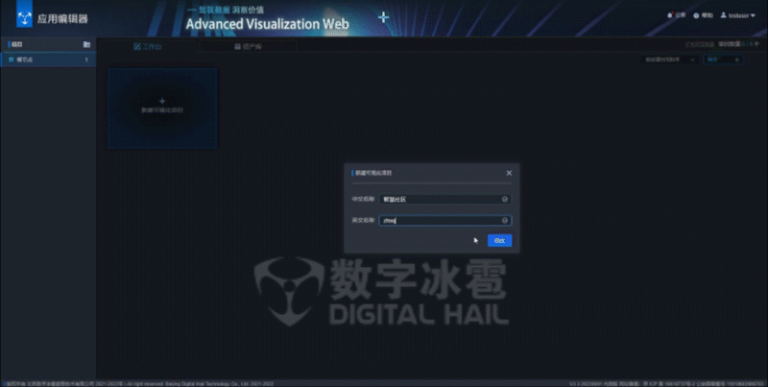Switch to the asset library tab
The image size is (769, 387).
248,47
